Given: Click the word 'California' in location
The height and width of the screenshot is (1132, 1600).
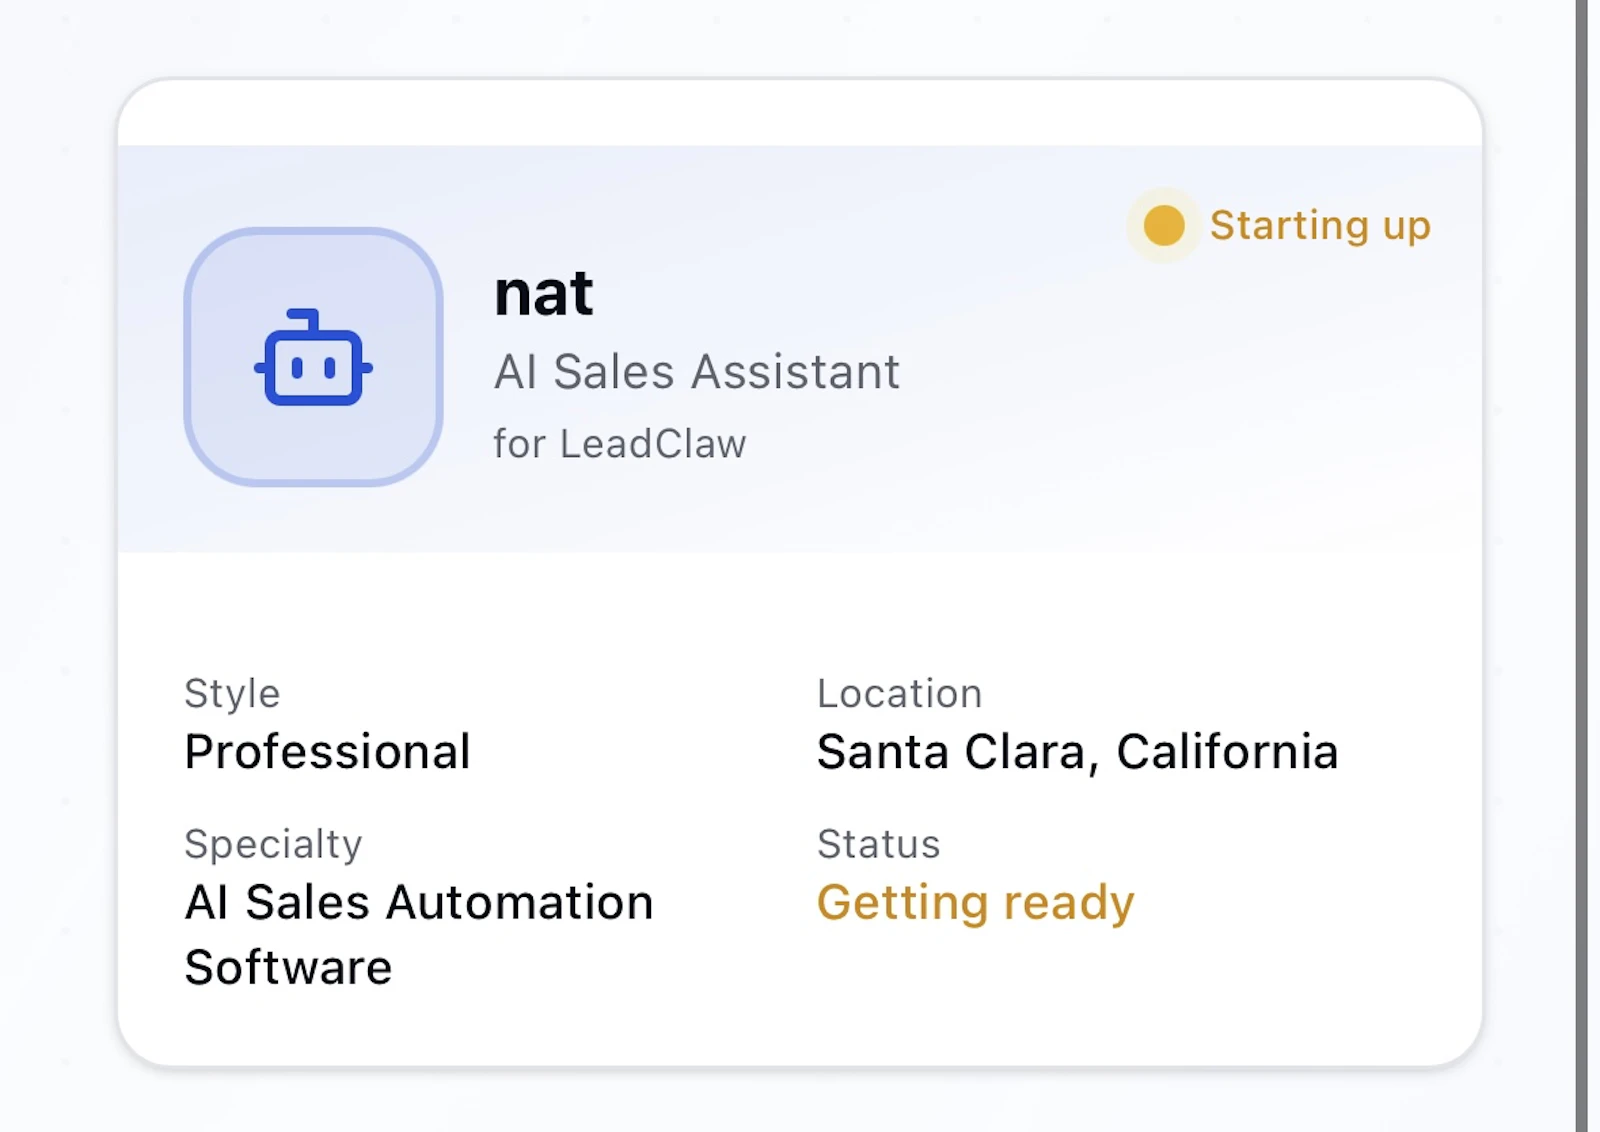Looking at the screenshot, I should (1228, 752).
